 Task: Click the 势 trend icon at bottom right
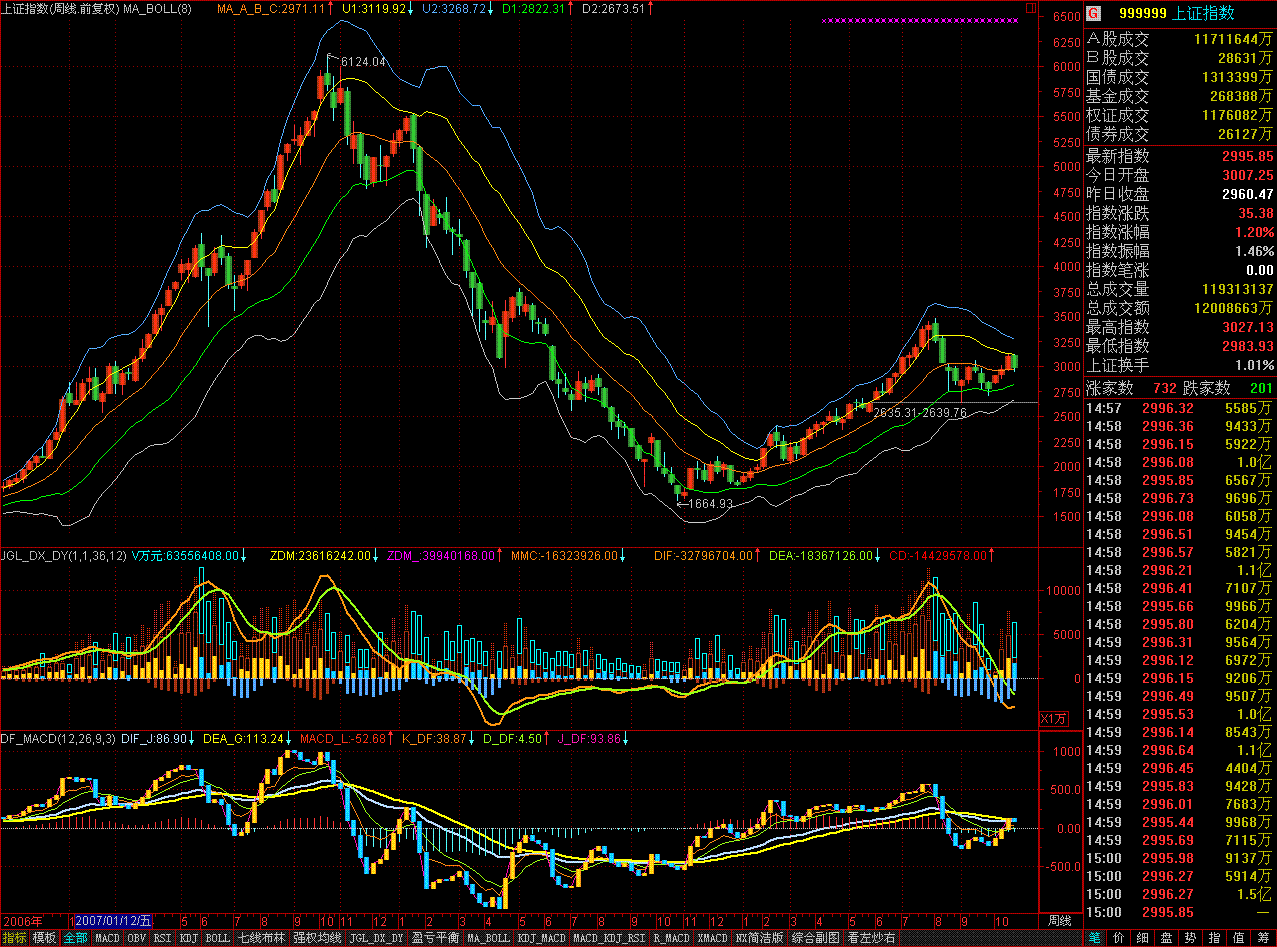point(1190,938)
